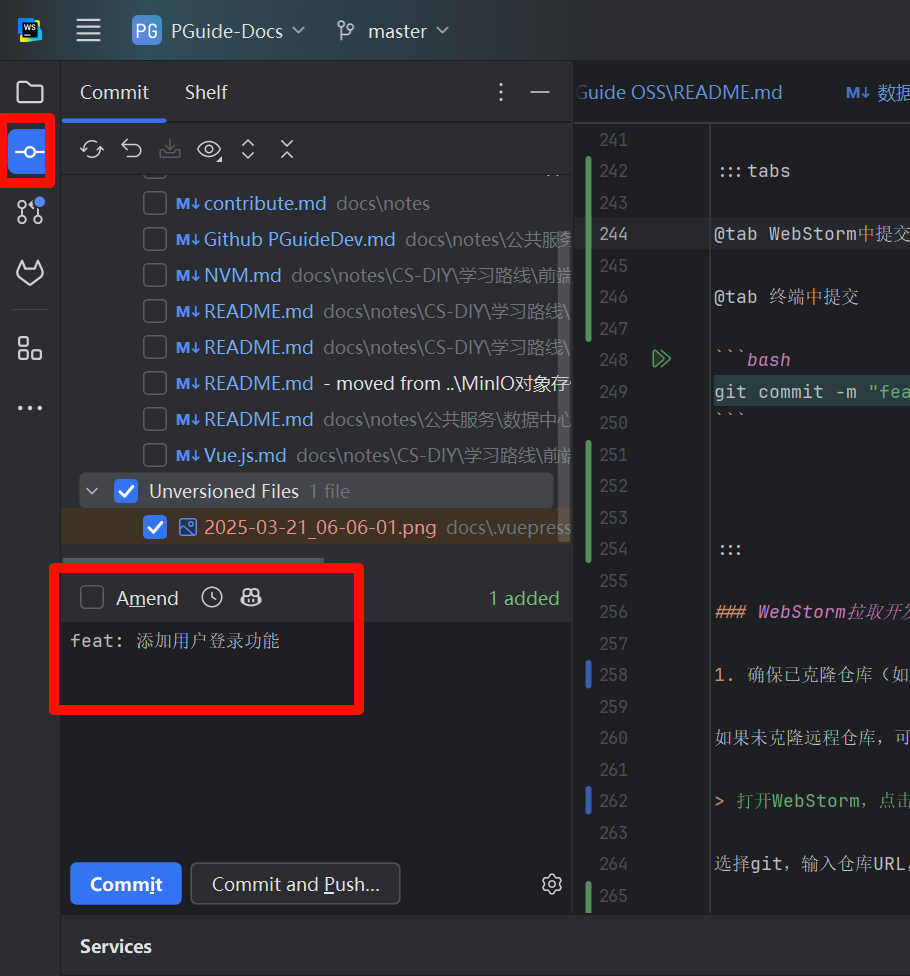Click the Commit button

pos(126,884)
